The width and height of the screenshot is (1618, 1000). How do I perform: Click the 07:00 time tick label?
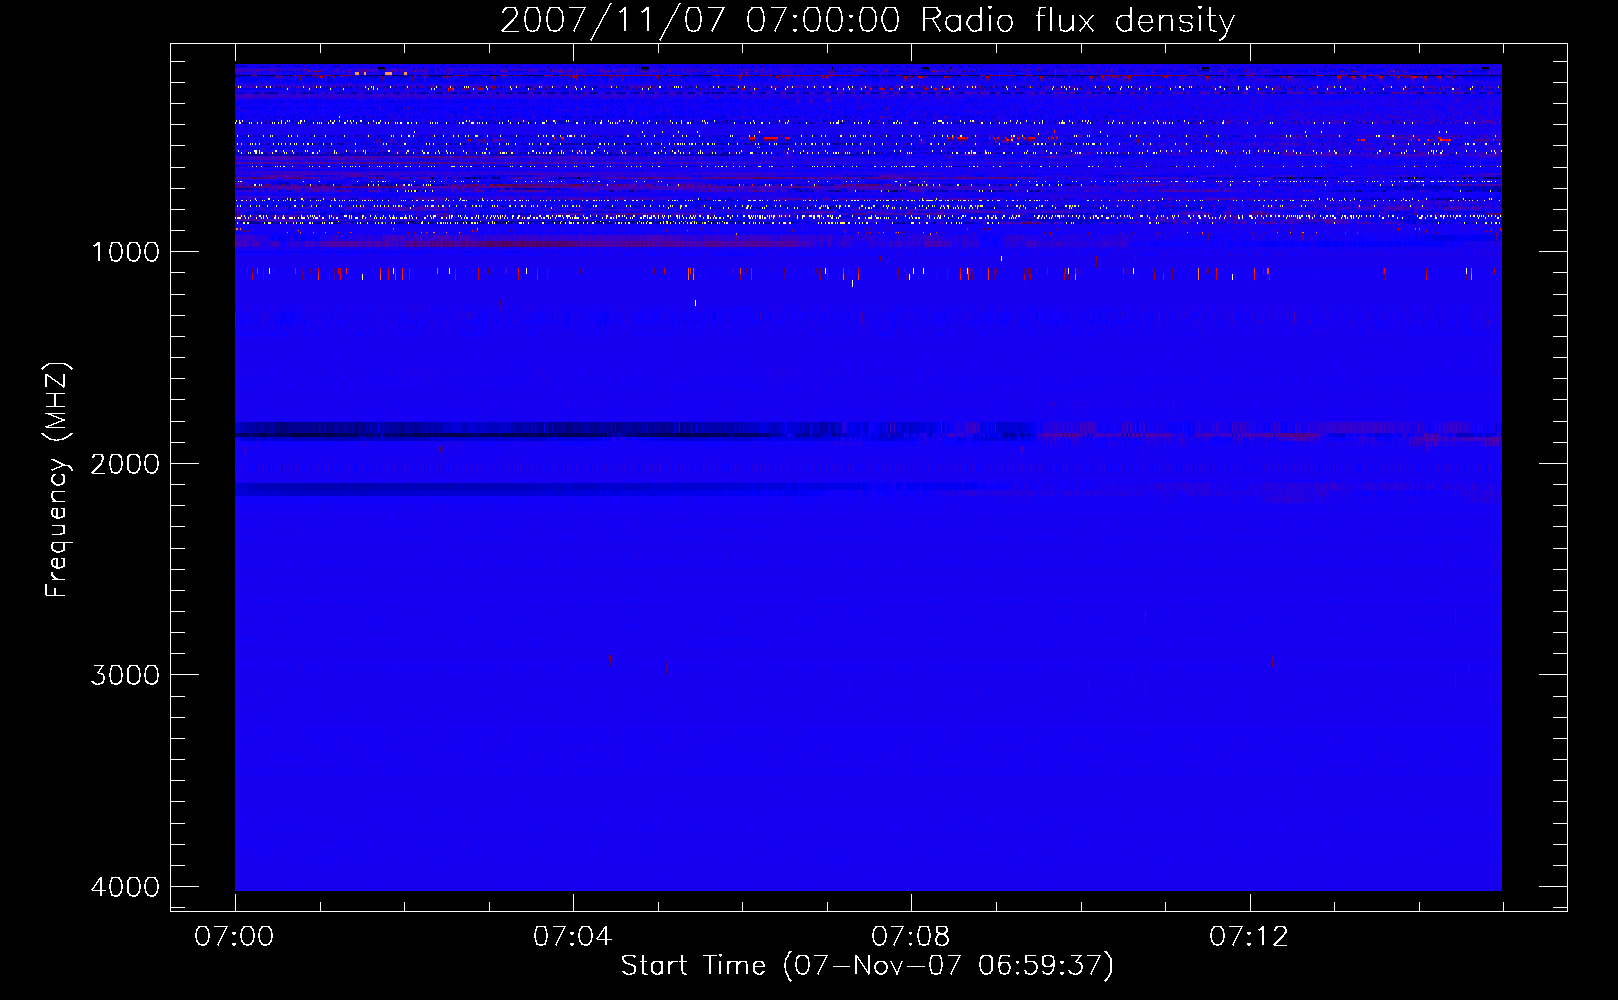coord(234,937)
